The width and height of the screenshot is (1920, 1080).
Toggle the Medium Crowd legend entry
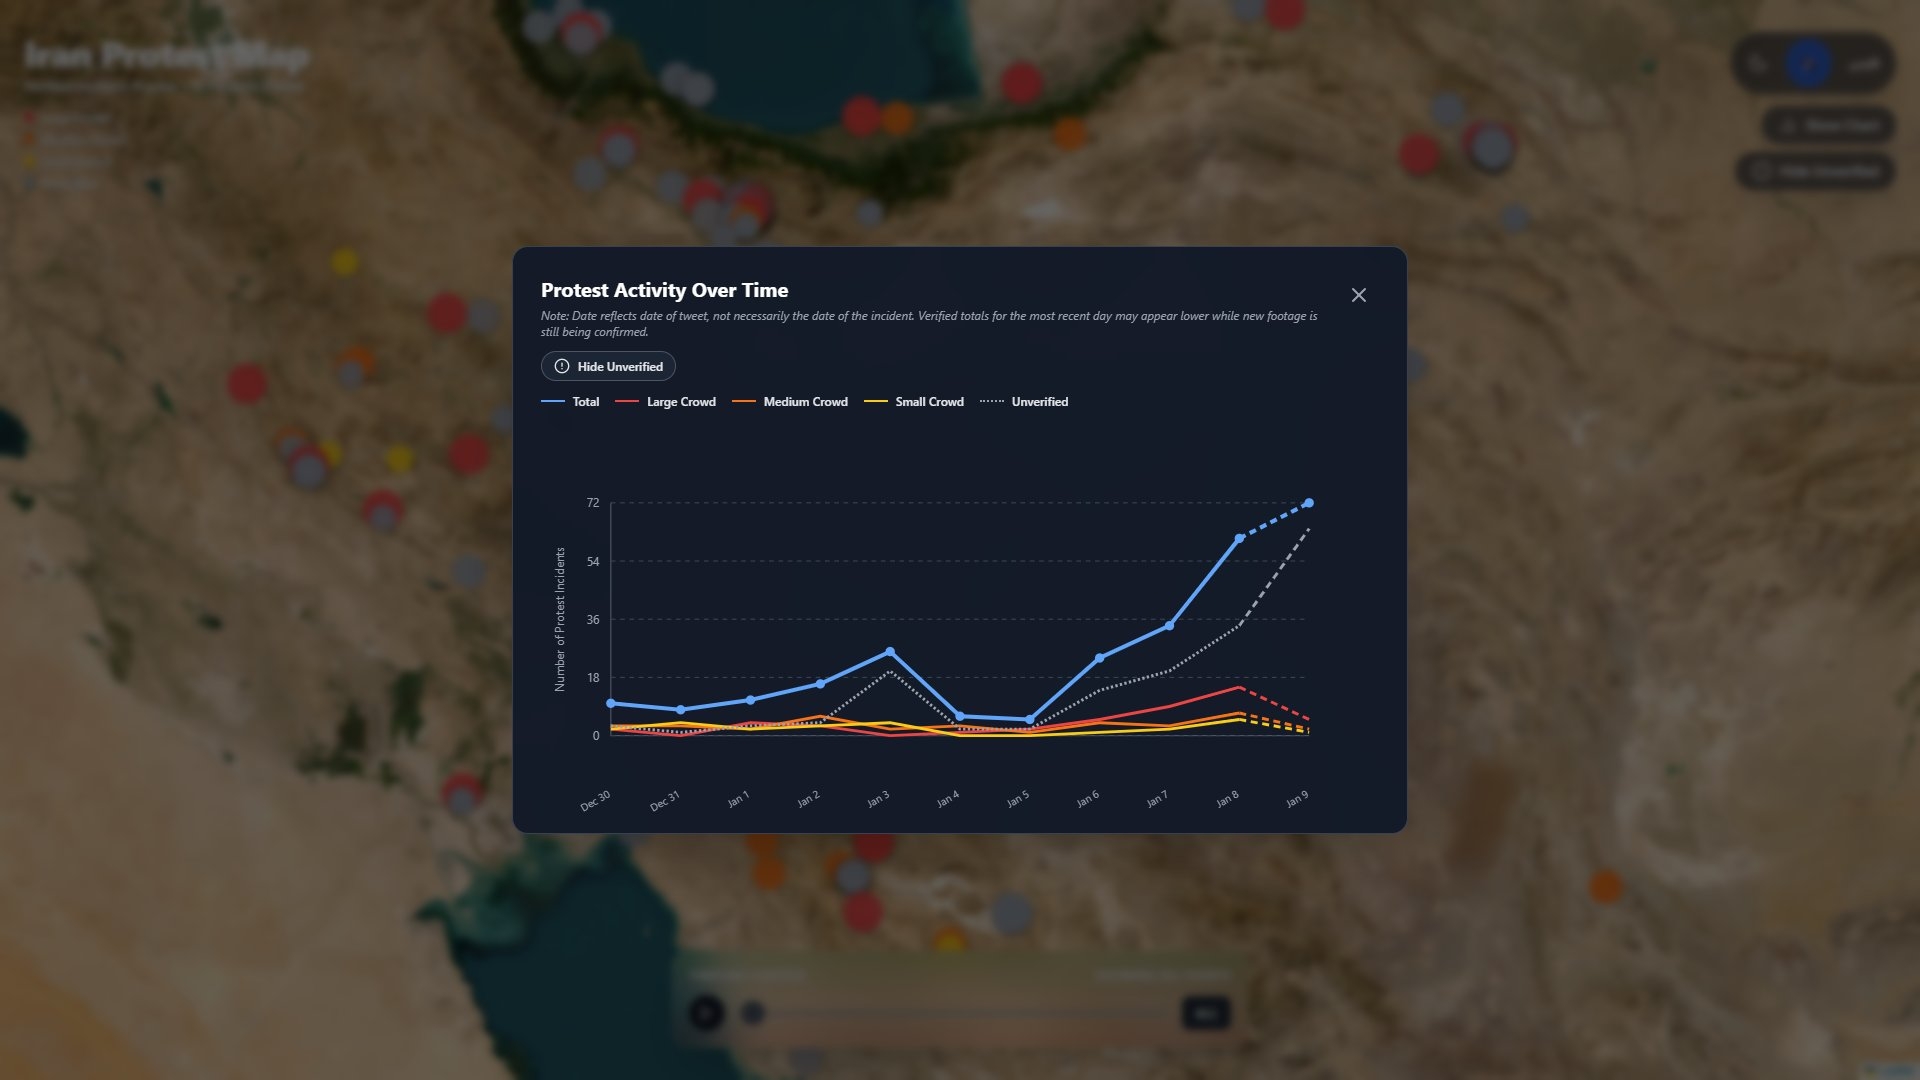[x=790, y=402]
